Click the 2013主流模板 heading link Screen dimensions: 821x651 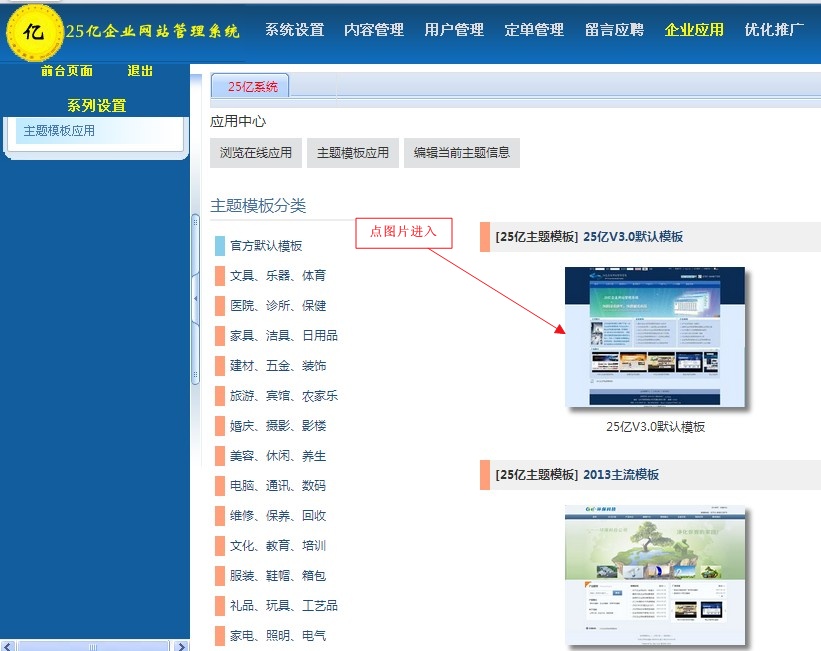coord(621,475)
